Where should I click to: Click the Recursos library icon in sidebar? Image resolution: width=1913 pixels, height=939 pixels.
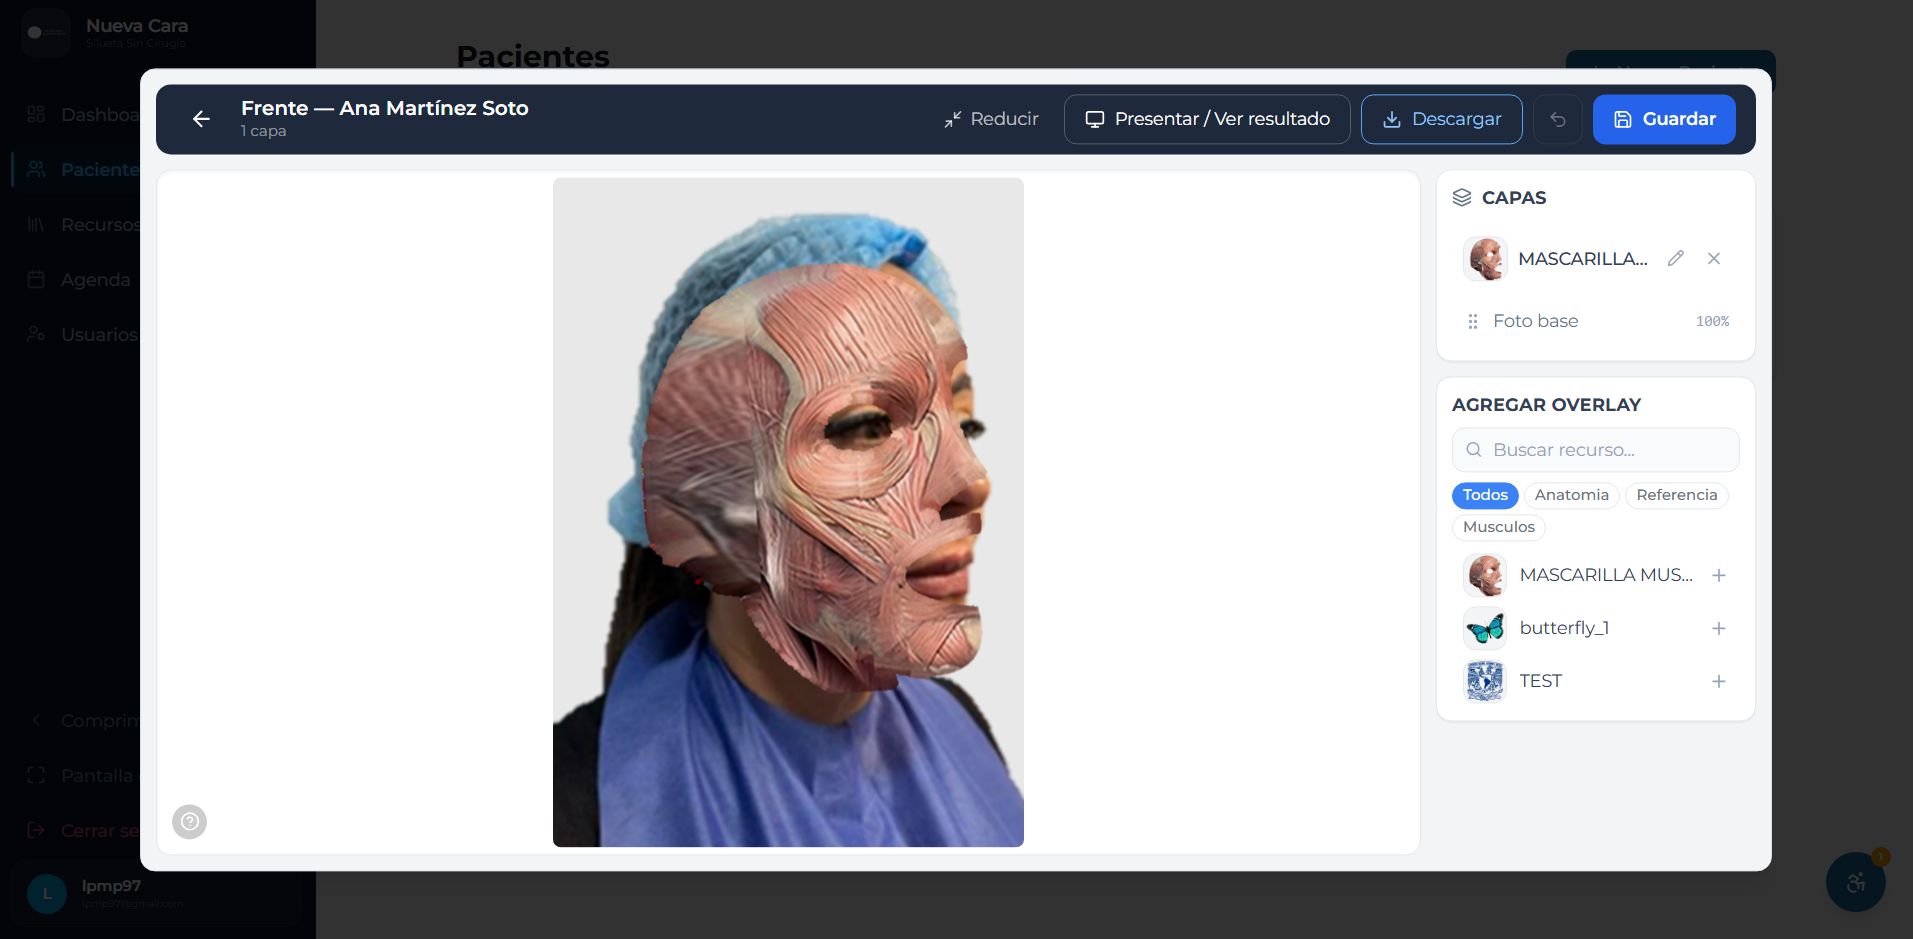coord(36,224)
